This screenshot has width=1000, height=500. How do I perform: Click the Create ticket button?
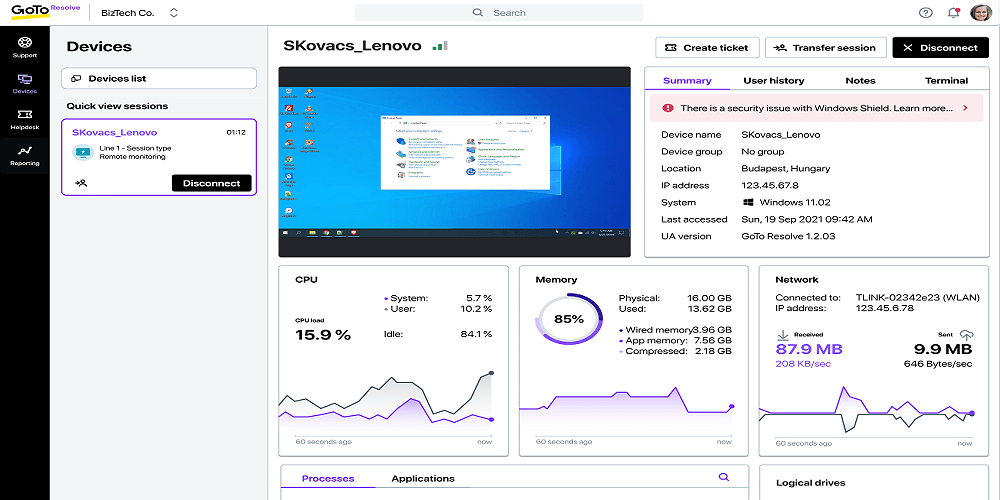(706, 47)
